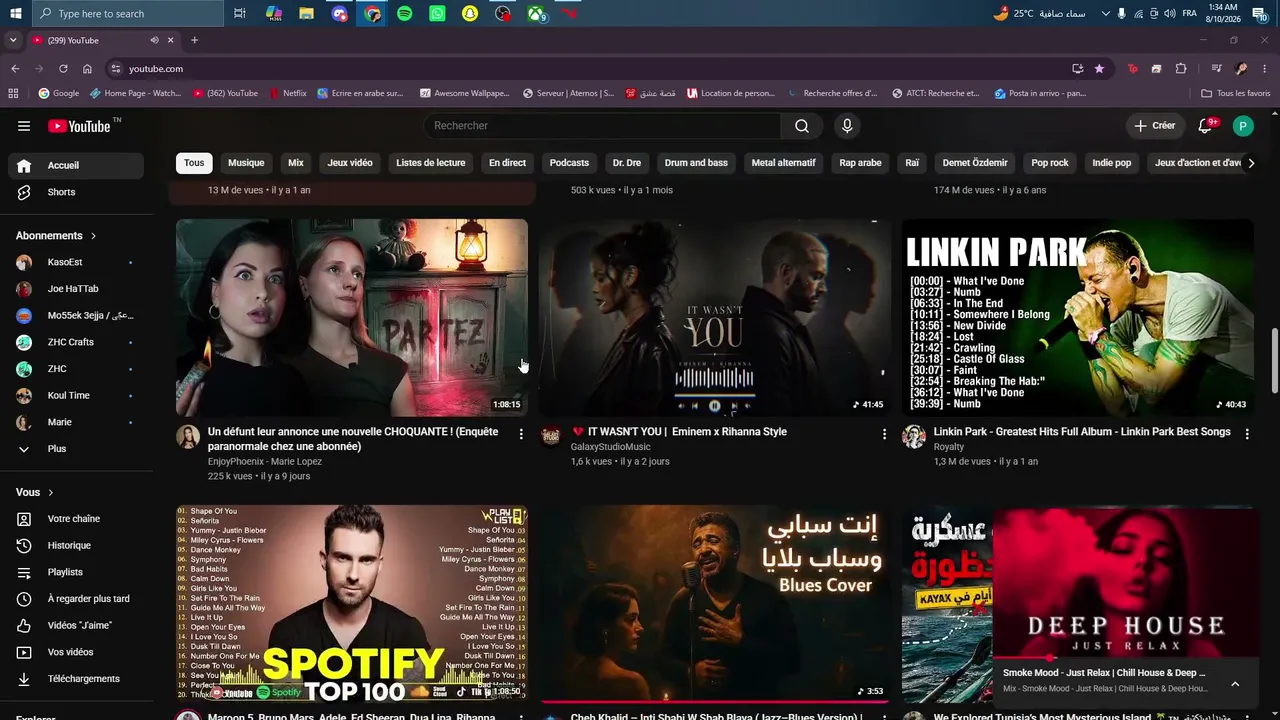Open Windows Start menu
The height and width of the screenshot is (720, 1280).
point(15,13)
